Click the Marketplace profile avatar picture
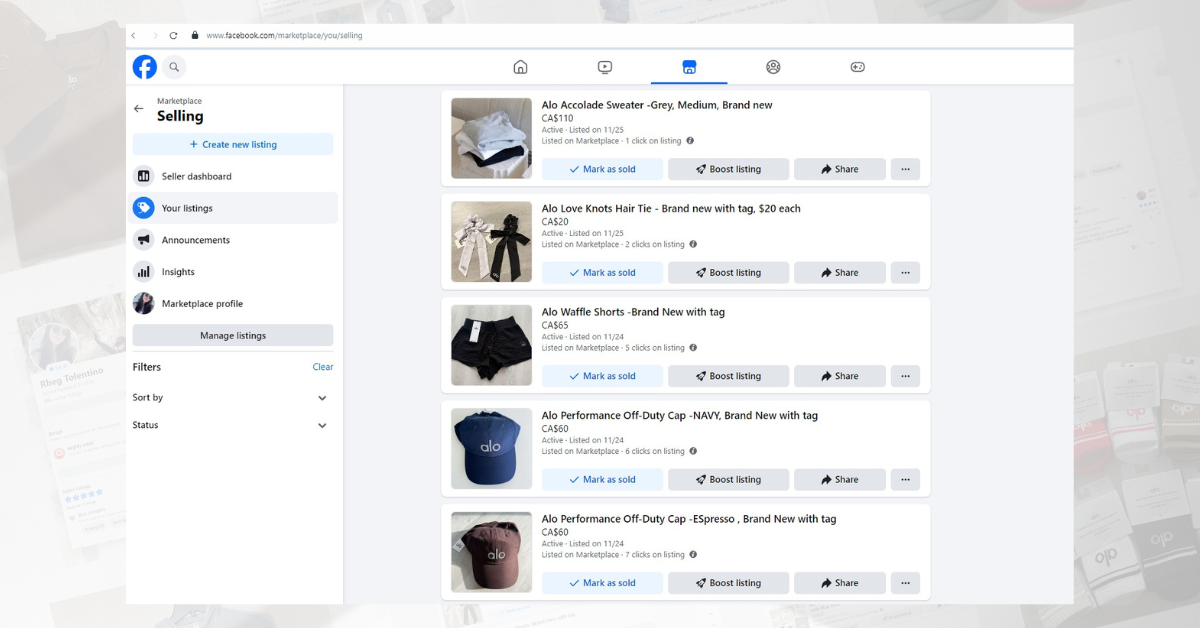This screenshot has height=628, width=1200. (x=144, y=304)
